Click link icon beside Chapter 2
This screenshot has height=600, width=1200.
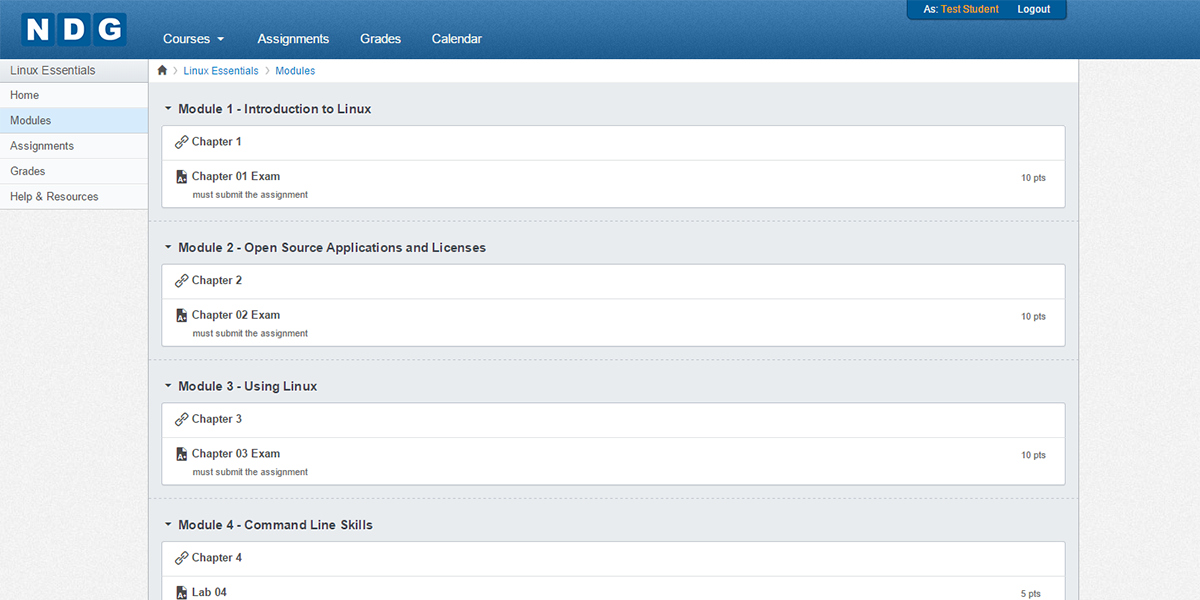tap(181, 281)
